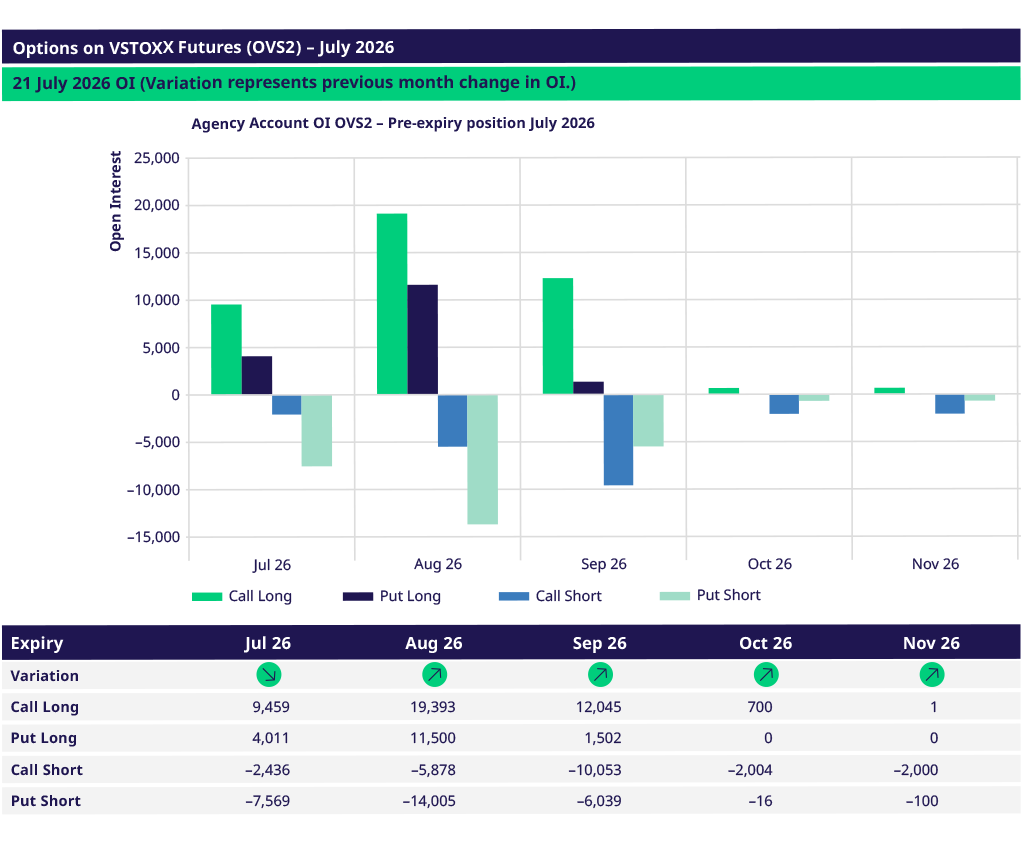Click the green 21 July 2026 OI banner
The image size is (1024, 841).
[x=511, y=84]
